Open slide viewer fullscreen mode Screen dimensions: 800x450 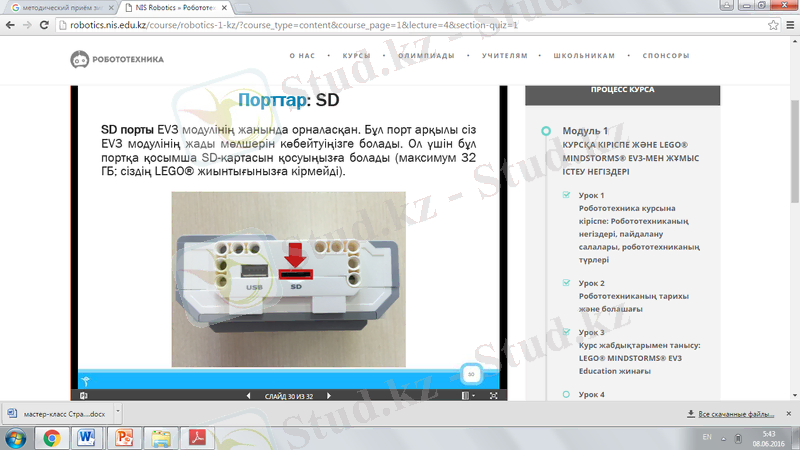493,396
